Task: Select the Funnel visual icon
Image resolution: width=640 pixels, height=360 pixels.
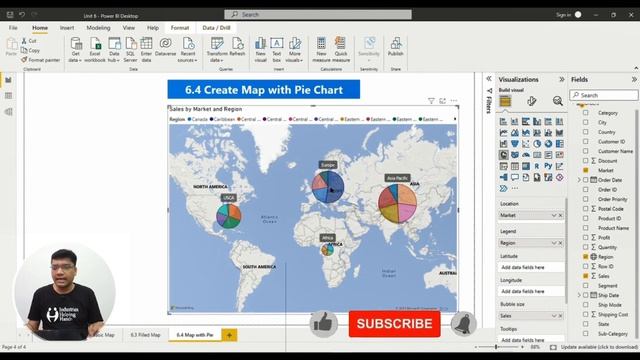Action: click(515, 144)
